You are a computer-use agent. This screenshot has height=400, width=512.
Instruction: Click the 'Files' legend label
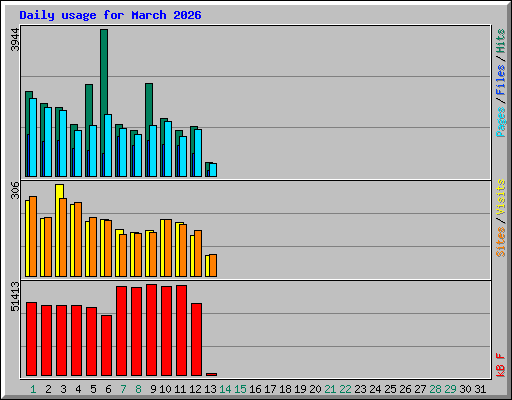[501, 80]
